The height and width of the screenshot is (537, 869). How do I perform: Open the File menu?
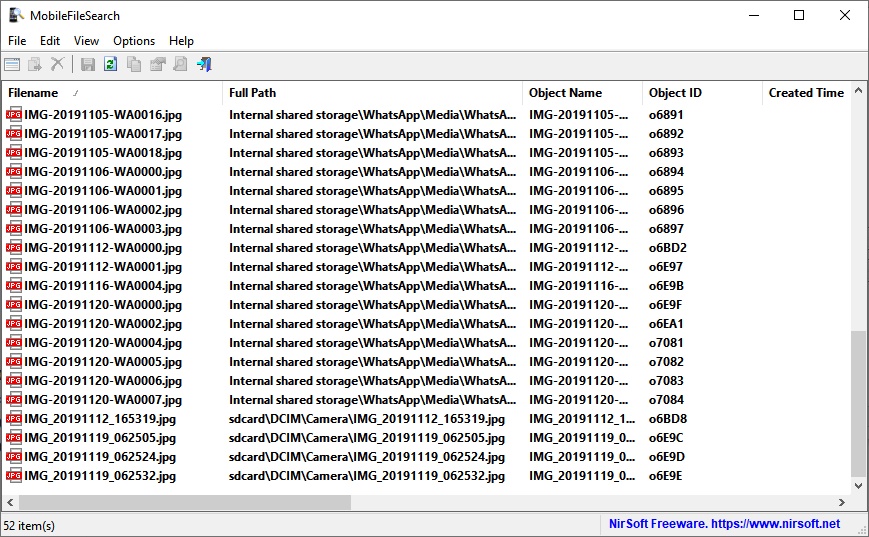click(x=17, y=41)
